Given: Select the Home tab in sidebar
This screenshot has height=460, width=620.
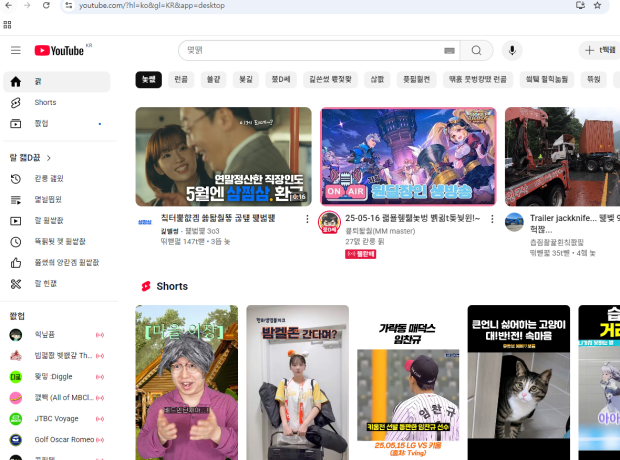Looking at the screenshot, I should coord(56,81).
